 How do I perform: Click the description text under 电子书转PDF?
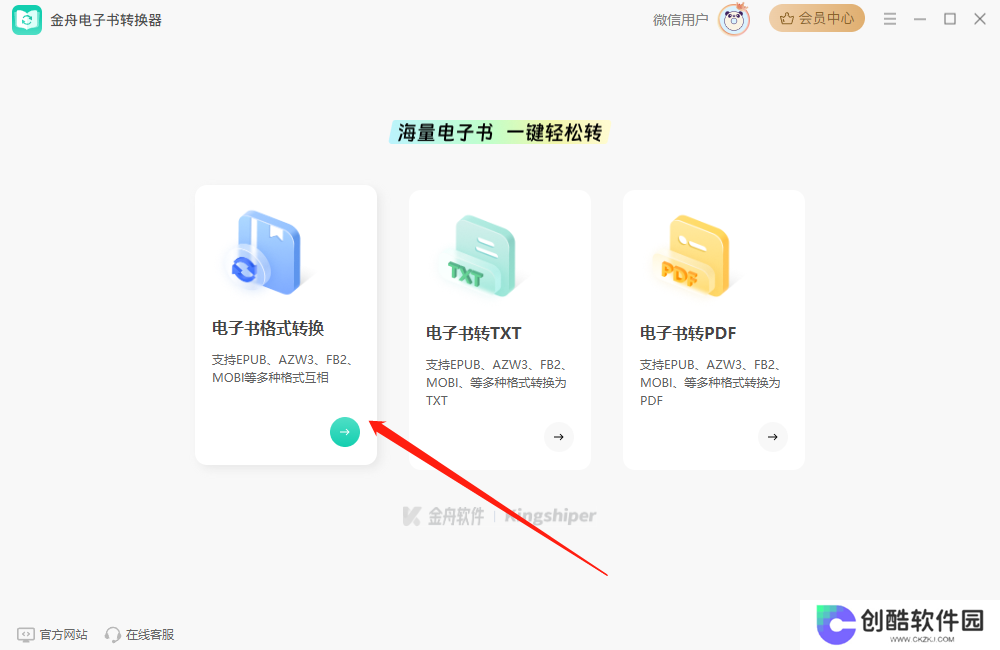pos(711,383)
